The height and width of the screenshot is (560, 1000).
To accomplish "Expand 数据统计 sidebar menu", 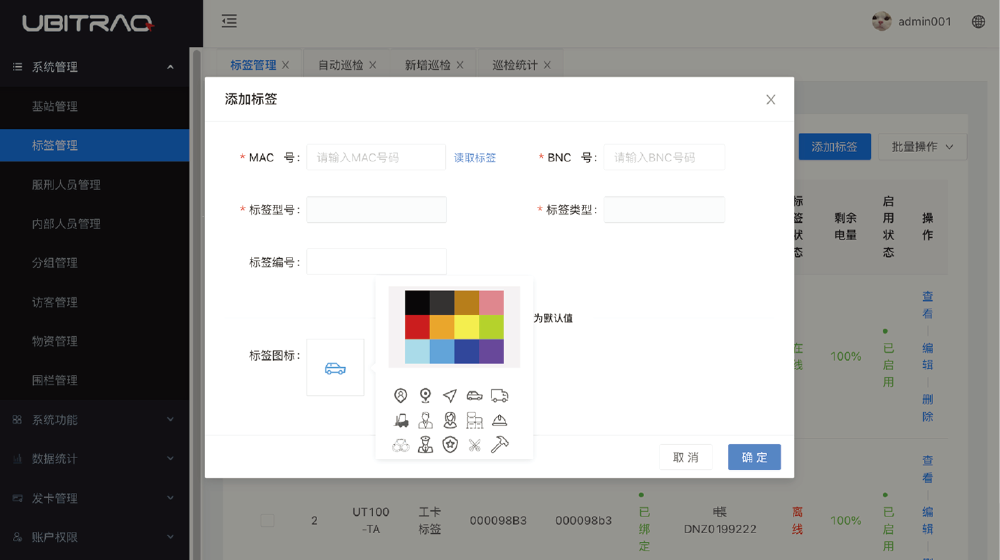I will coord(95,459).
